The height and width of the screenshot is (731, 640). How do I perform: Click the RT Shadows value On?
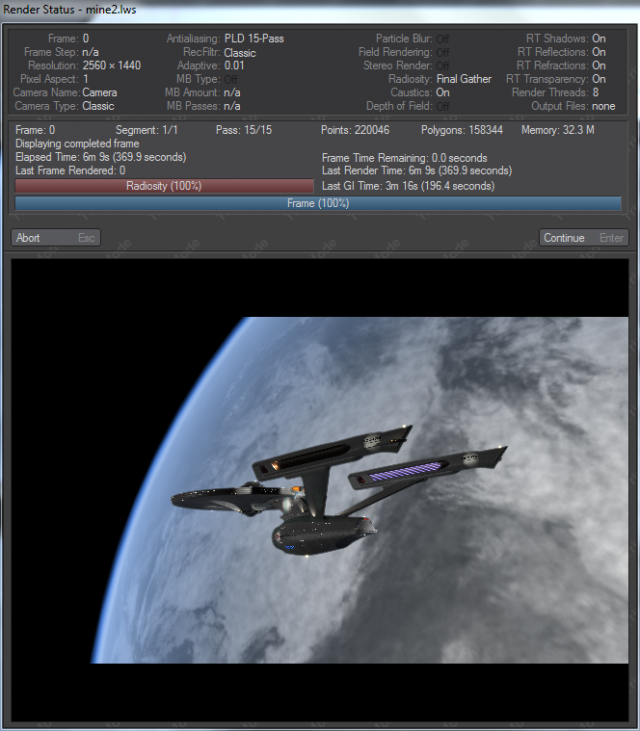tap(599, 39)
